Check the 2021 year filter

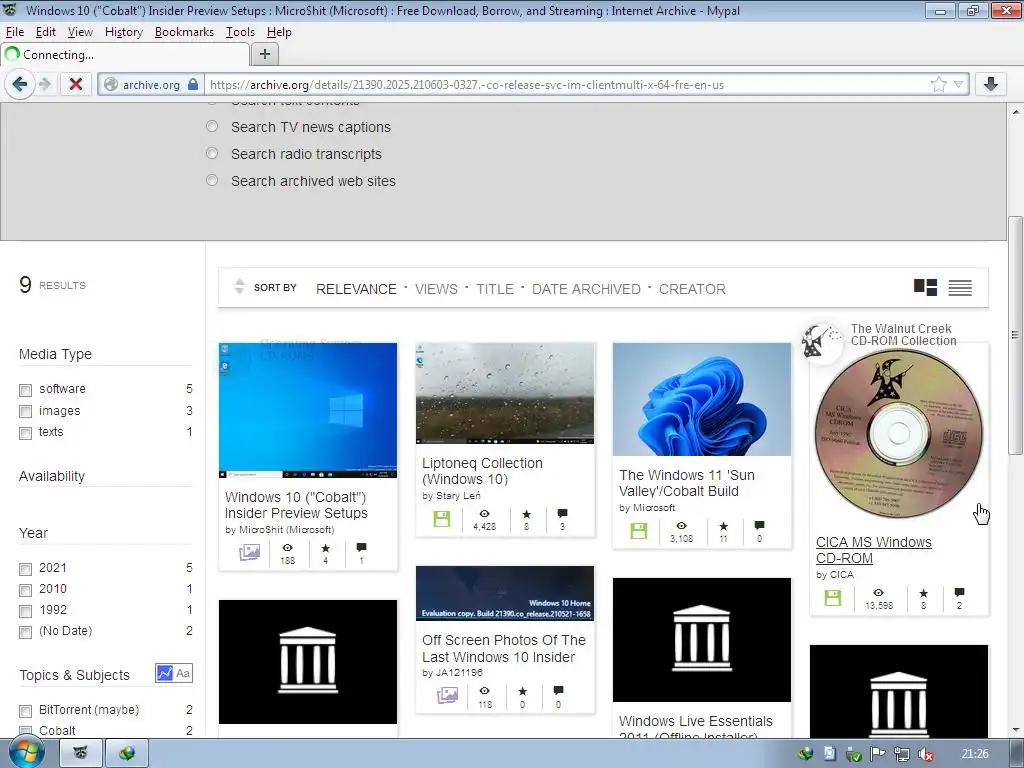(25, 569)
